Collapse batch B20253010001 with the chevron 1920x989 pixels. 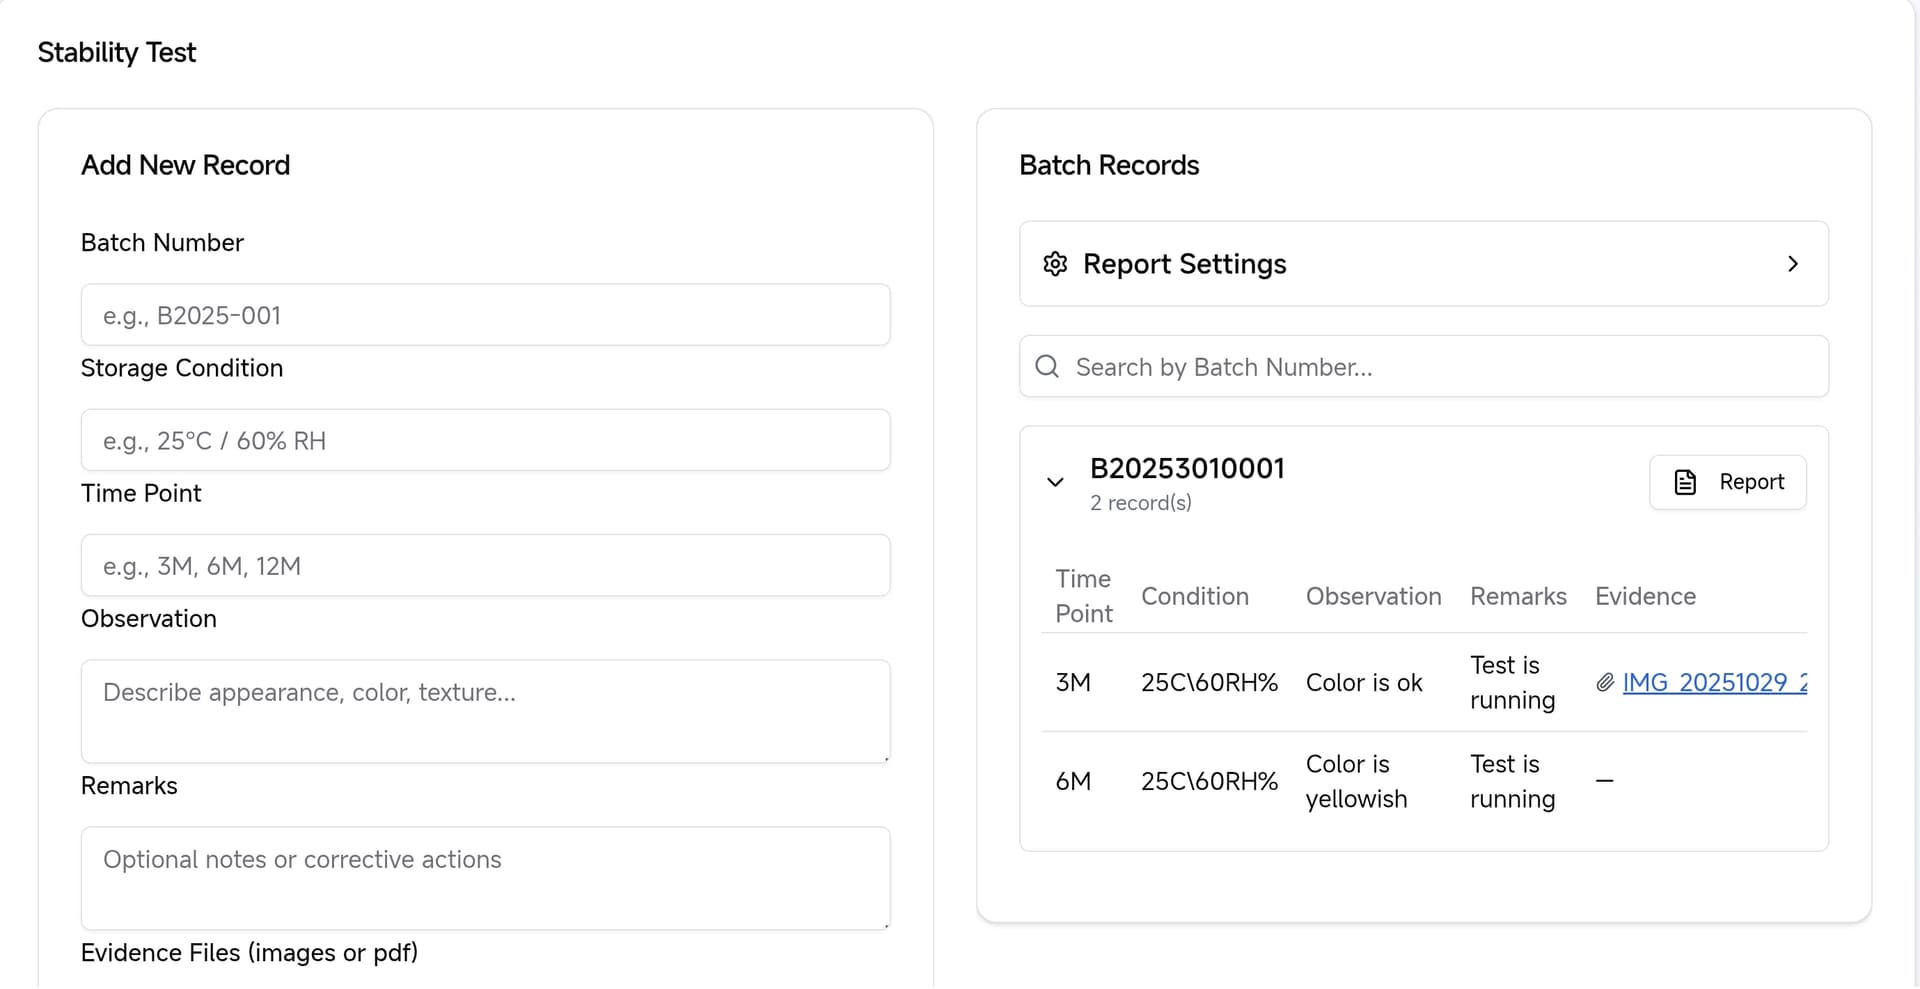pyautogui.click(x=1055, y=482)
